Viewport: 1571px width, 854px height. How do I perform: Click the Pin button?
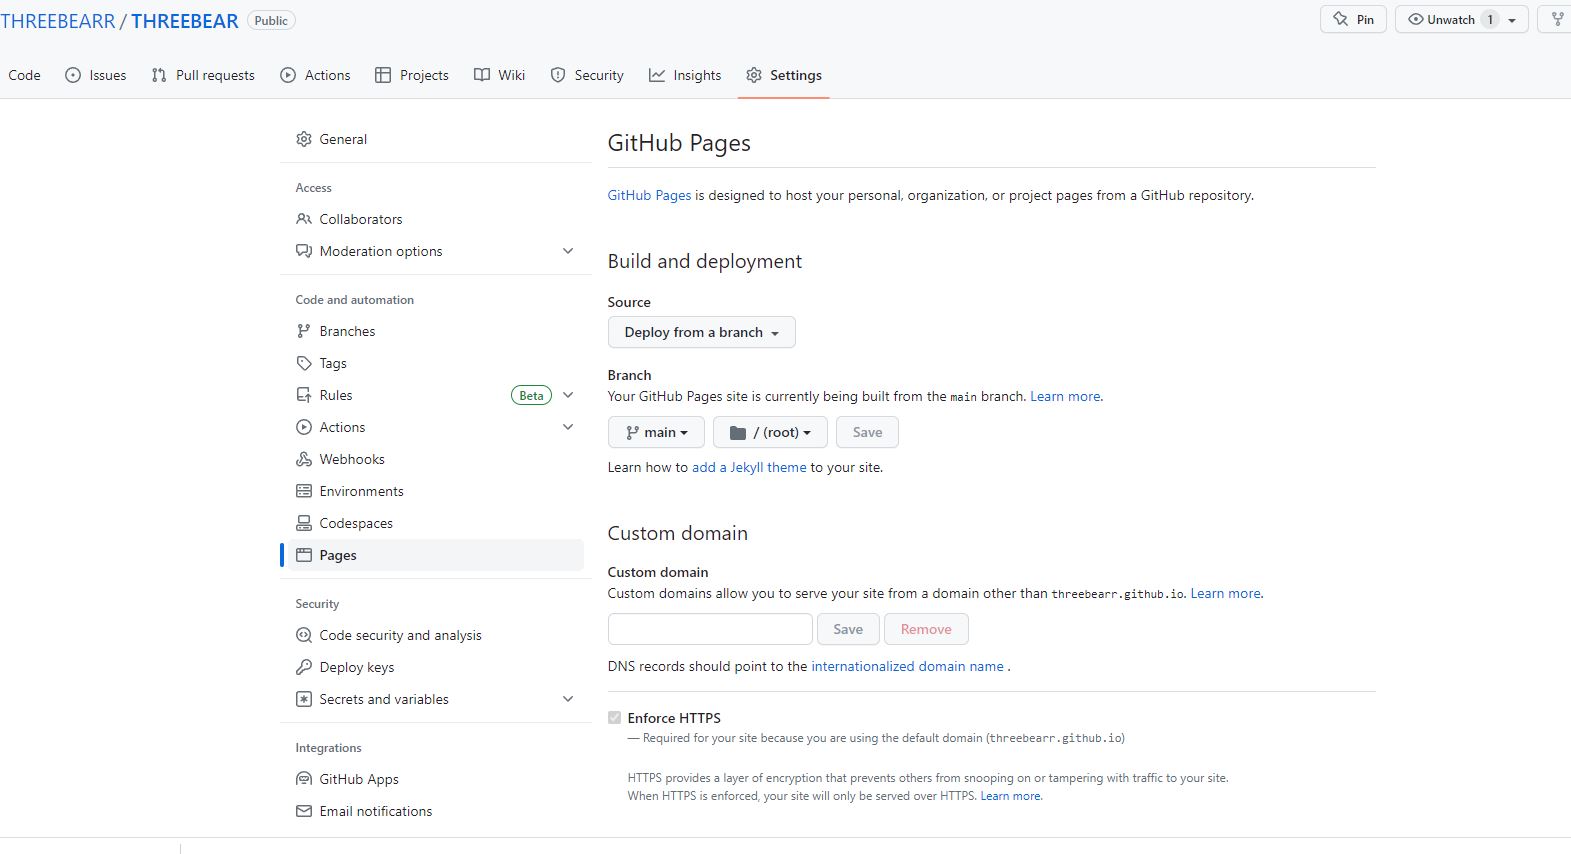pos(1353,19)
